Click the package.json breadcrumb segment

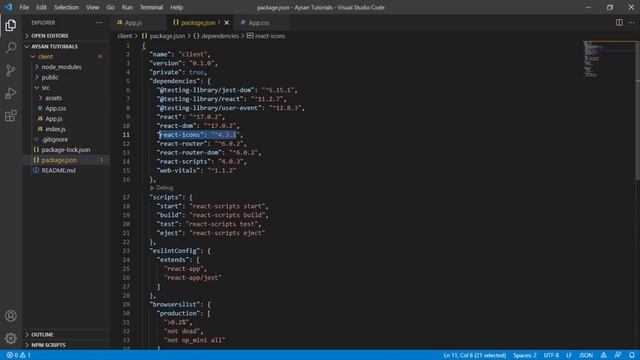tap(163, 36)
